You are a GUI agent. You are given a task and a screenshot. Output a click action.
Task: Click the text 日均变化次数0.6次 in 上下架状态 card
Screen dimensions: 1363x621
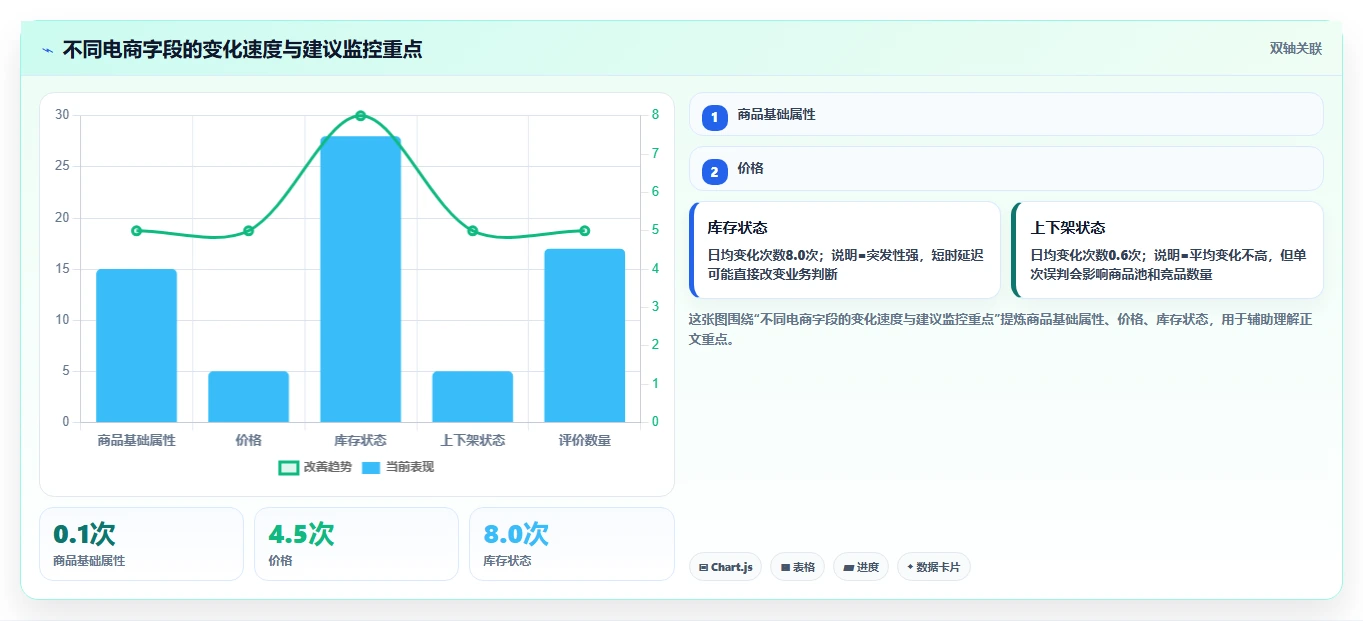1086,256
